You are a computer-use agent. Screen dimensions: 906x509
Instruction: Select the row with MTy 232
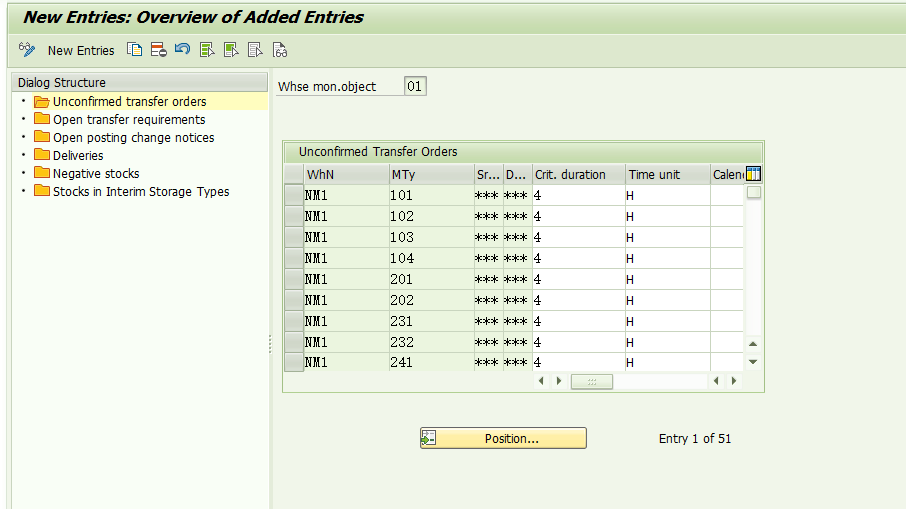point(294,342)
